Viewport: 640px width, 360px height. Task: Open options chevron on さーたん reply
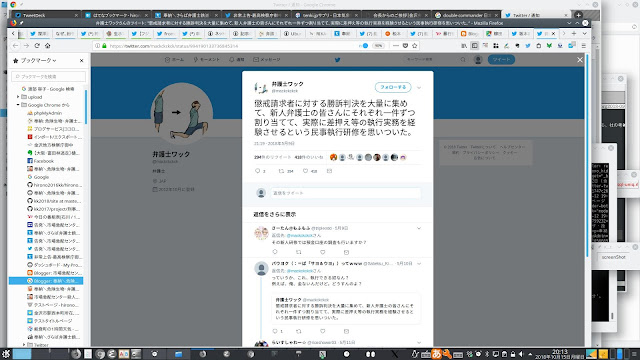click(419, 228)
